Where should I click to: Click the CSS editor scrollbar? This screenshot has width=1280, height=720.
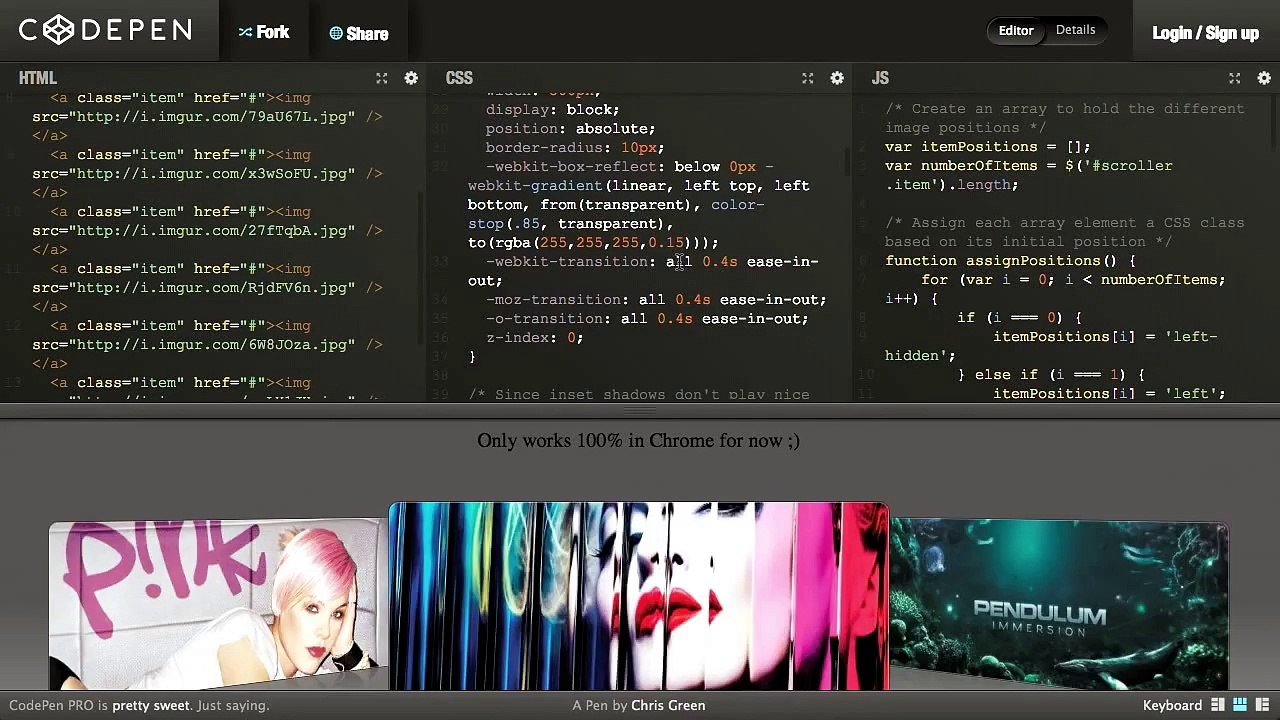pyautogui.click(x=849, y=160)
